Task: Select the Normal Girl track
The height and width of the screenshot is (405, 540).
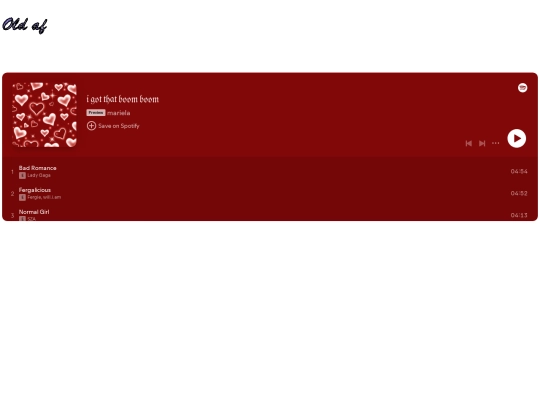Action: [x=270, y=214]
